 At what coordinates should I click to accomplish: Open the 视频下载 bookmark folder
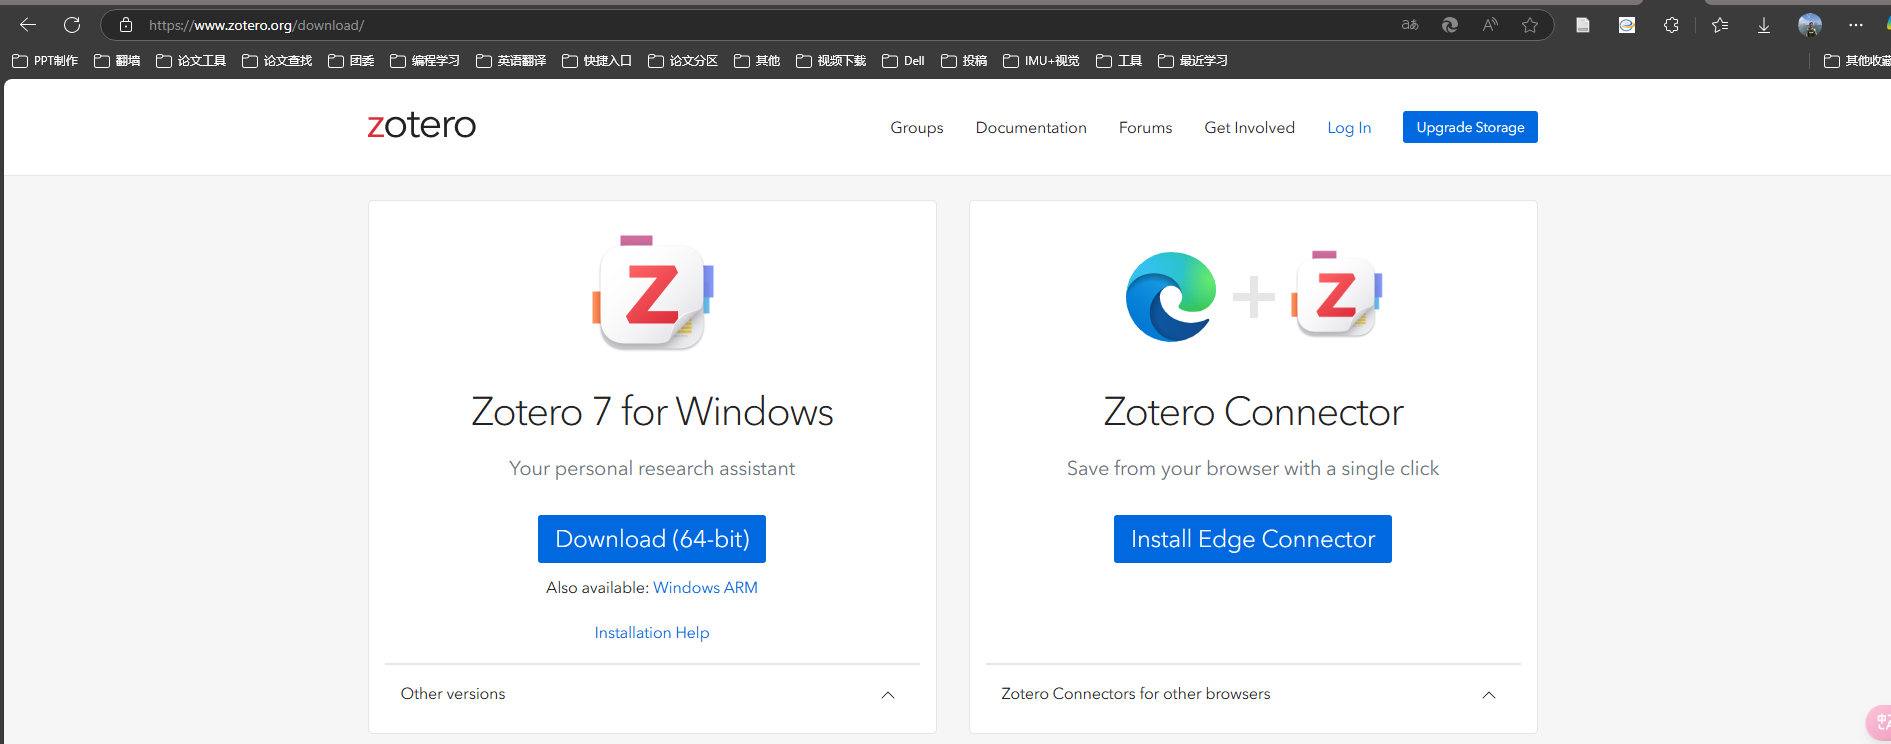831,61
